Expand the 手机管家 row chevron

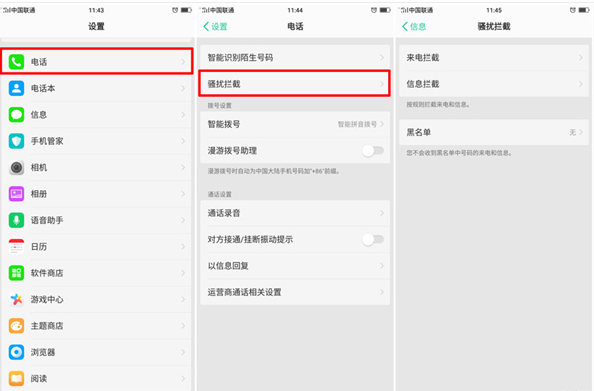(183, 141)
